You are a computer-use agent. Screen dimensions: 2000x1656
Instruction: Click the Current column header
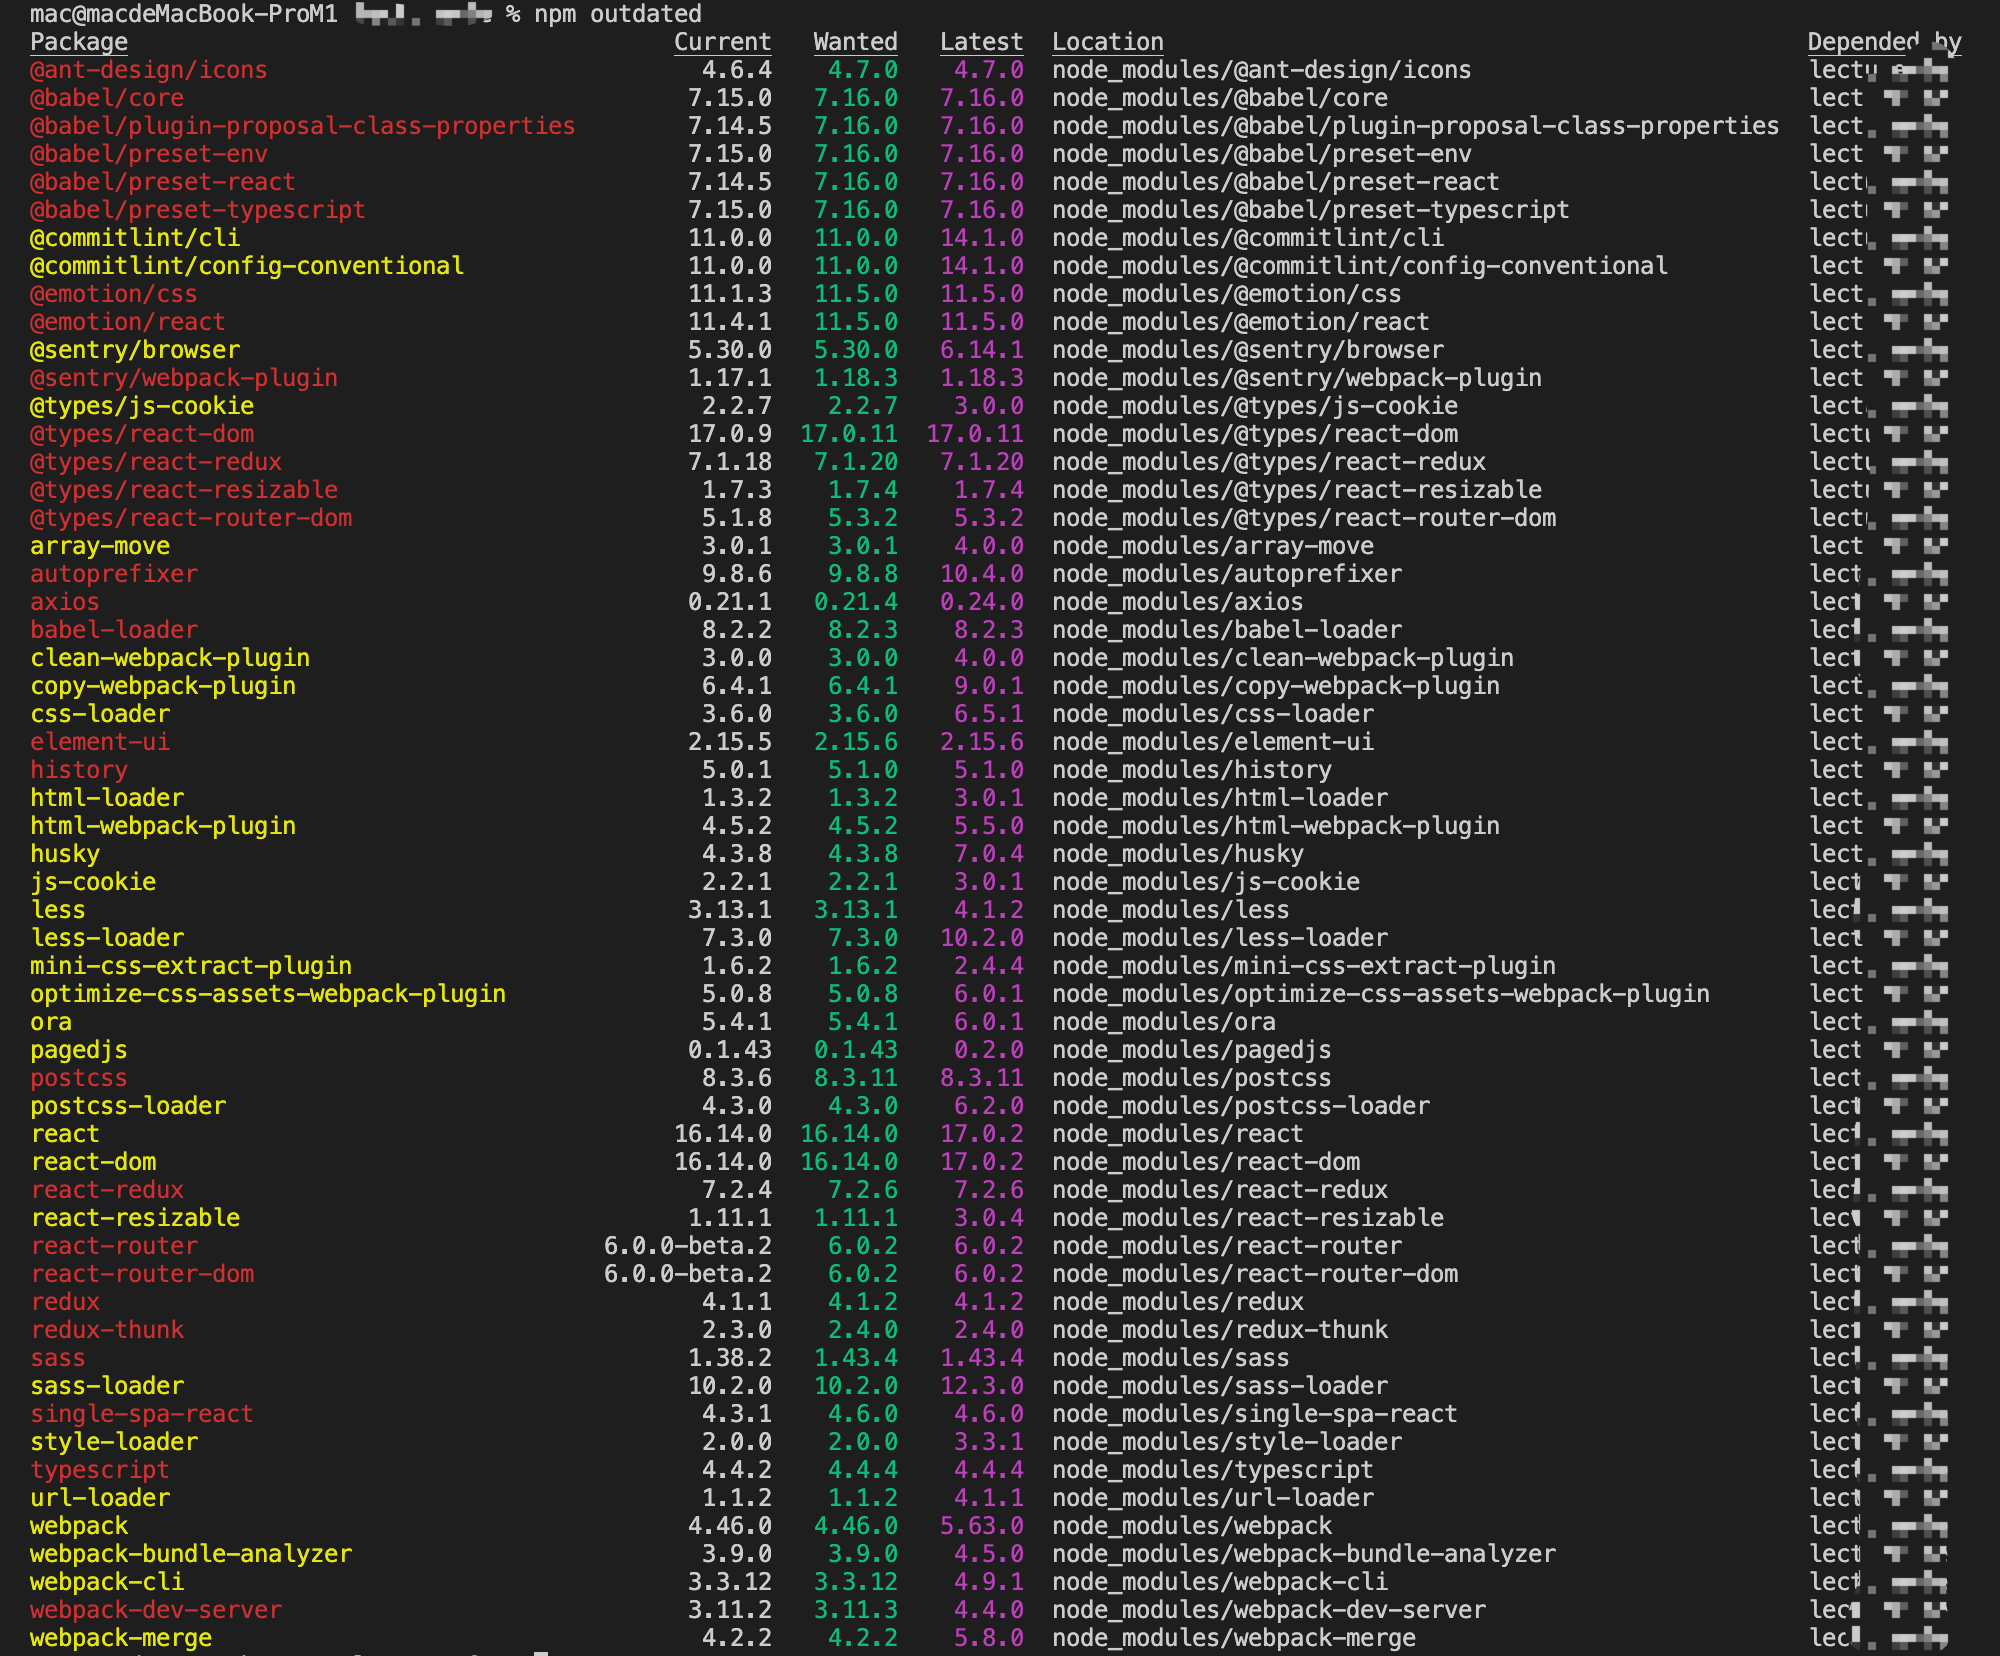tap(722, 42)
